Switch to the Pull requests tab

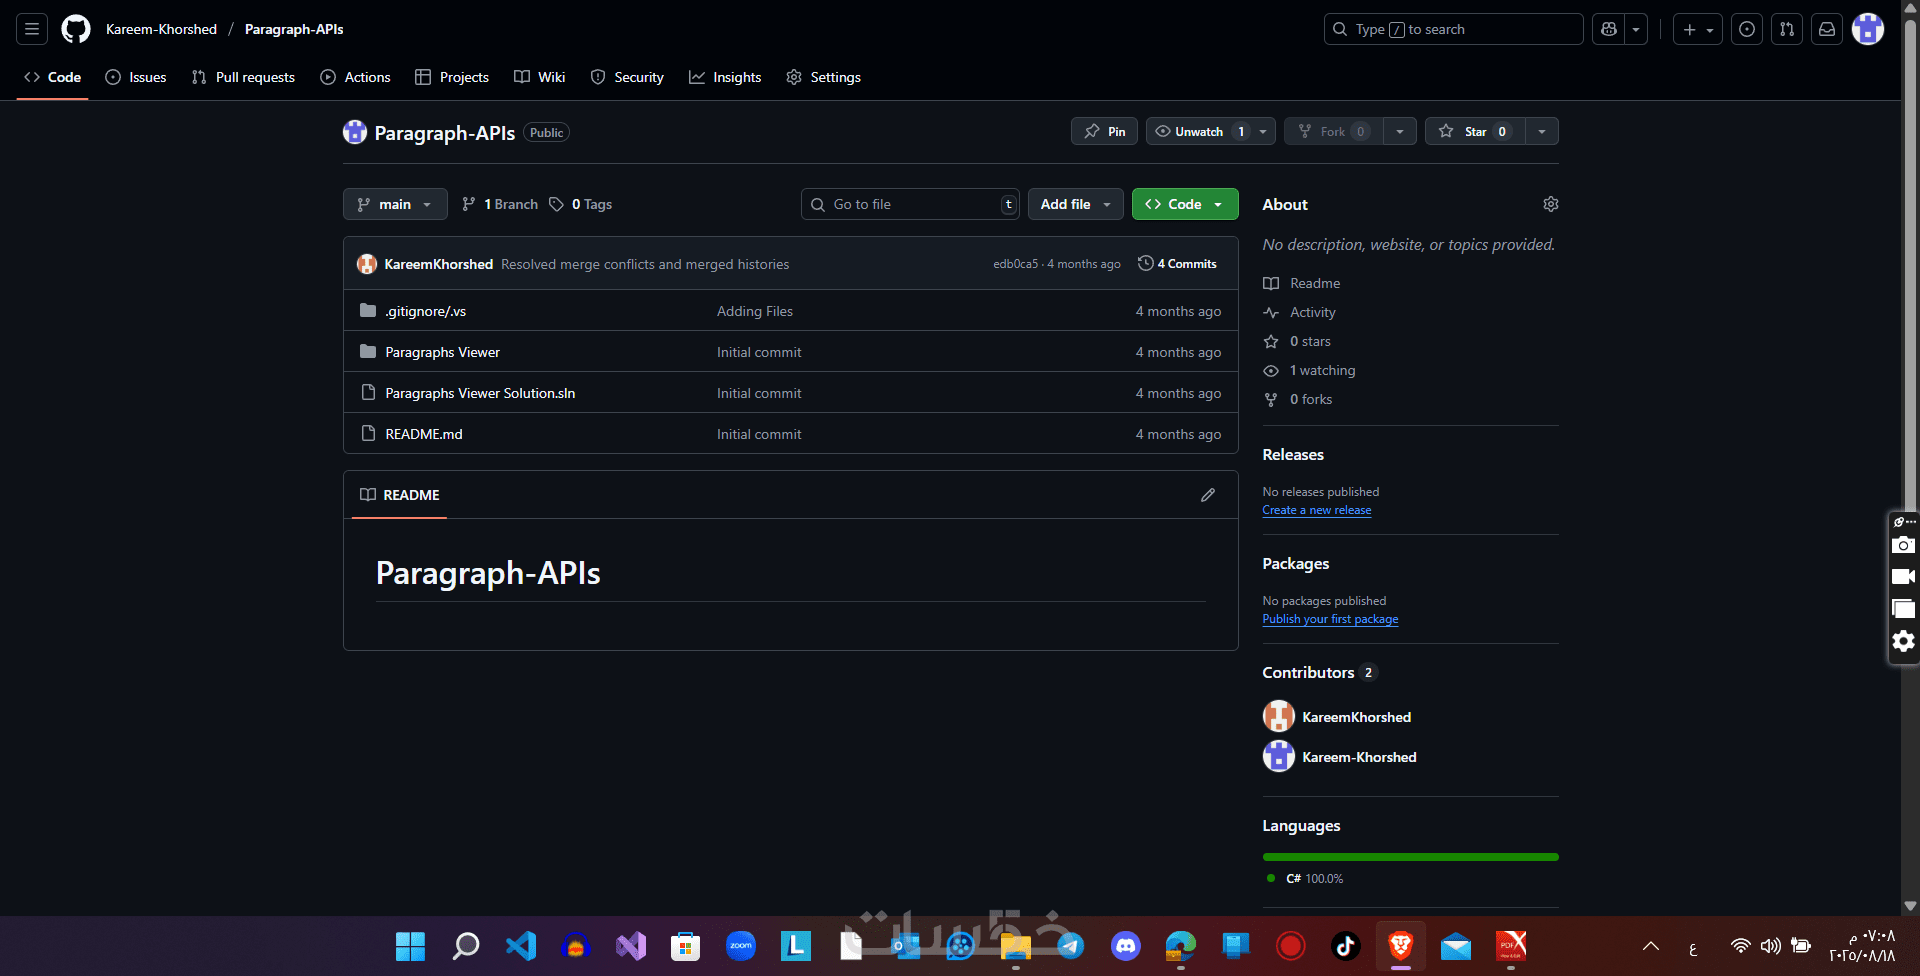coord(243,77)
